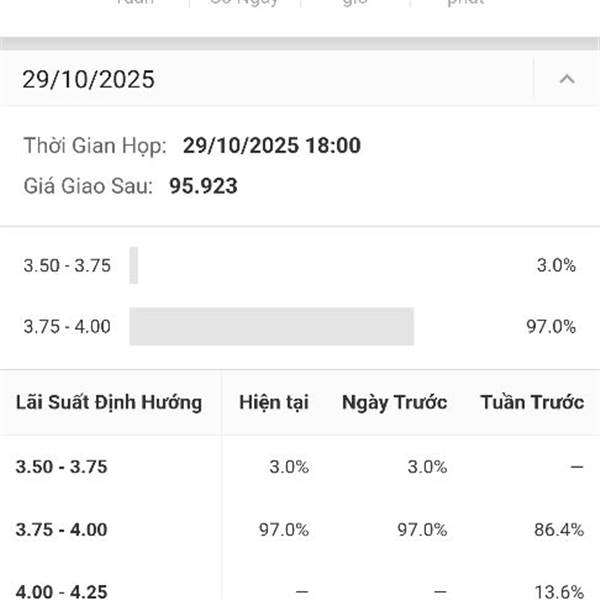Click the 3.75 - 4.00 chart range label

(x=67, y=326)
